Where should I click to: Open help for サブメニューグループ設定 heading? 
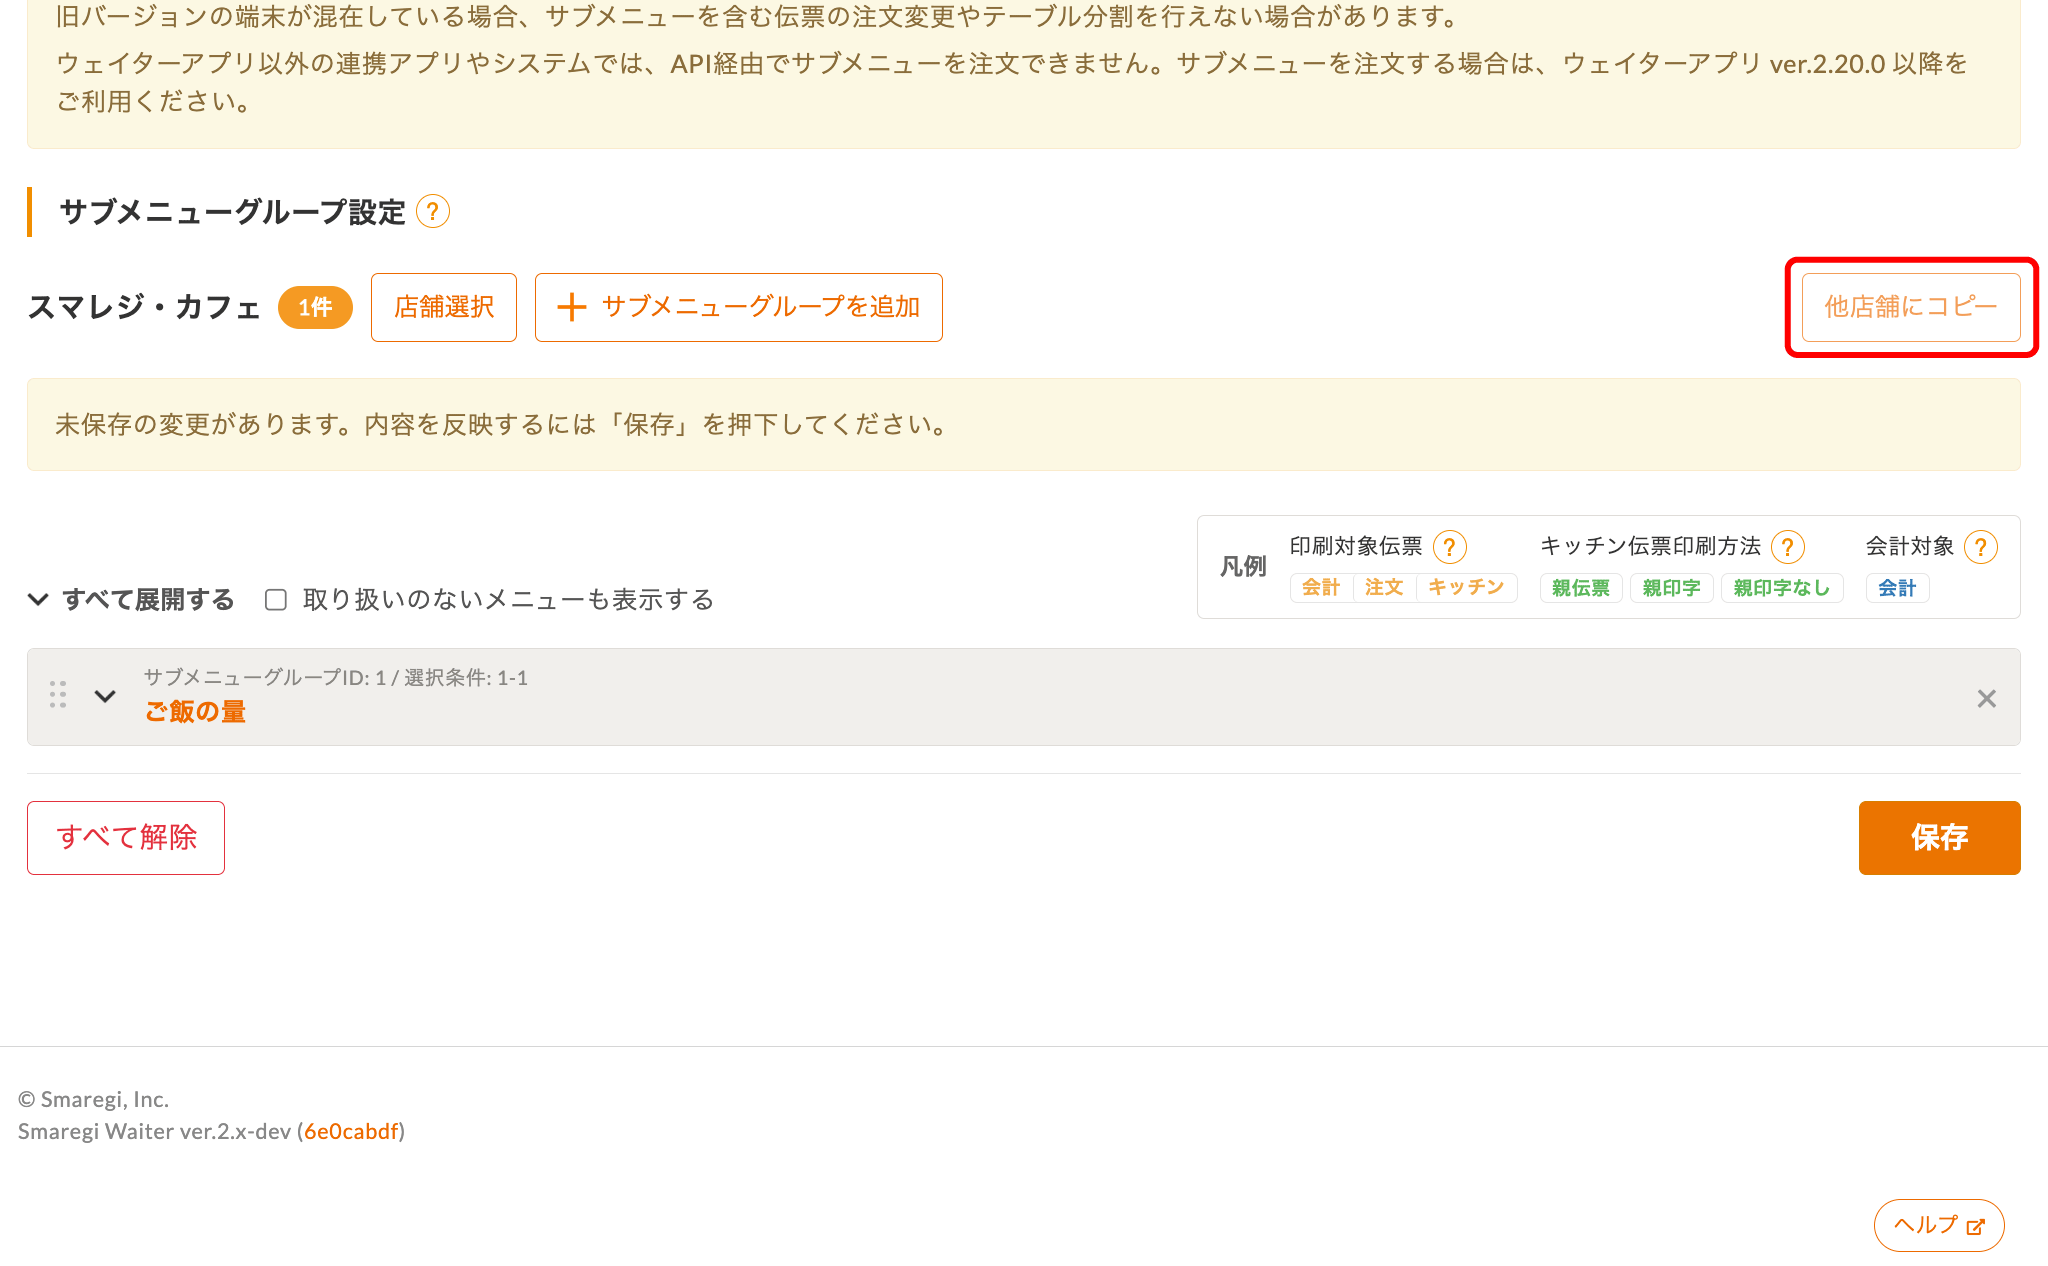point(432,212)
